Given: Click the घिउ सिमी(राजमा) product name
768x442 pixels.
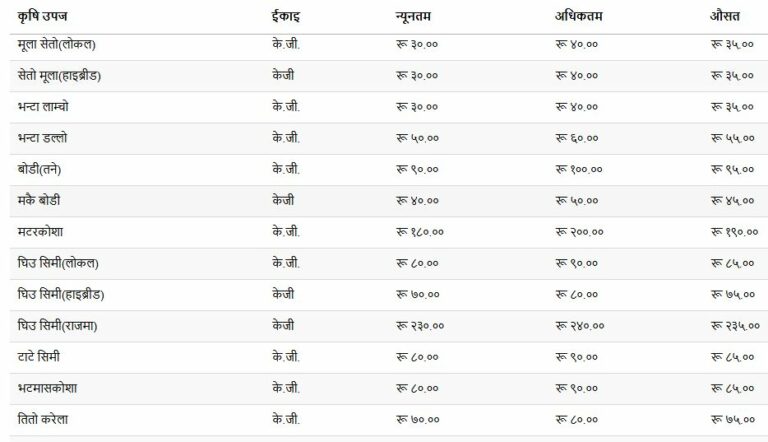Looking at the screenshot, I should point(57,326).
